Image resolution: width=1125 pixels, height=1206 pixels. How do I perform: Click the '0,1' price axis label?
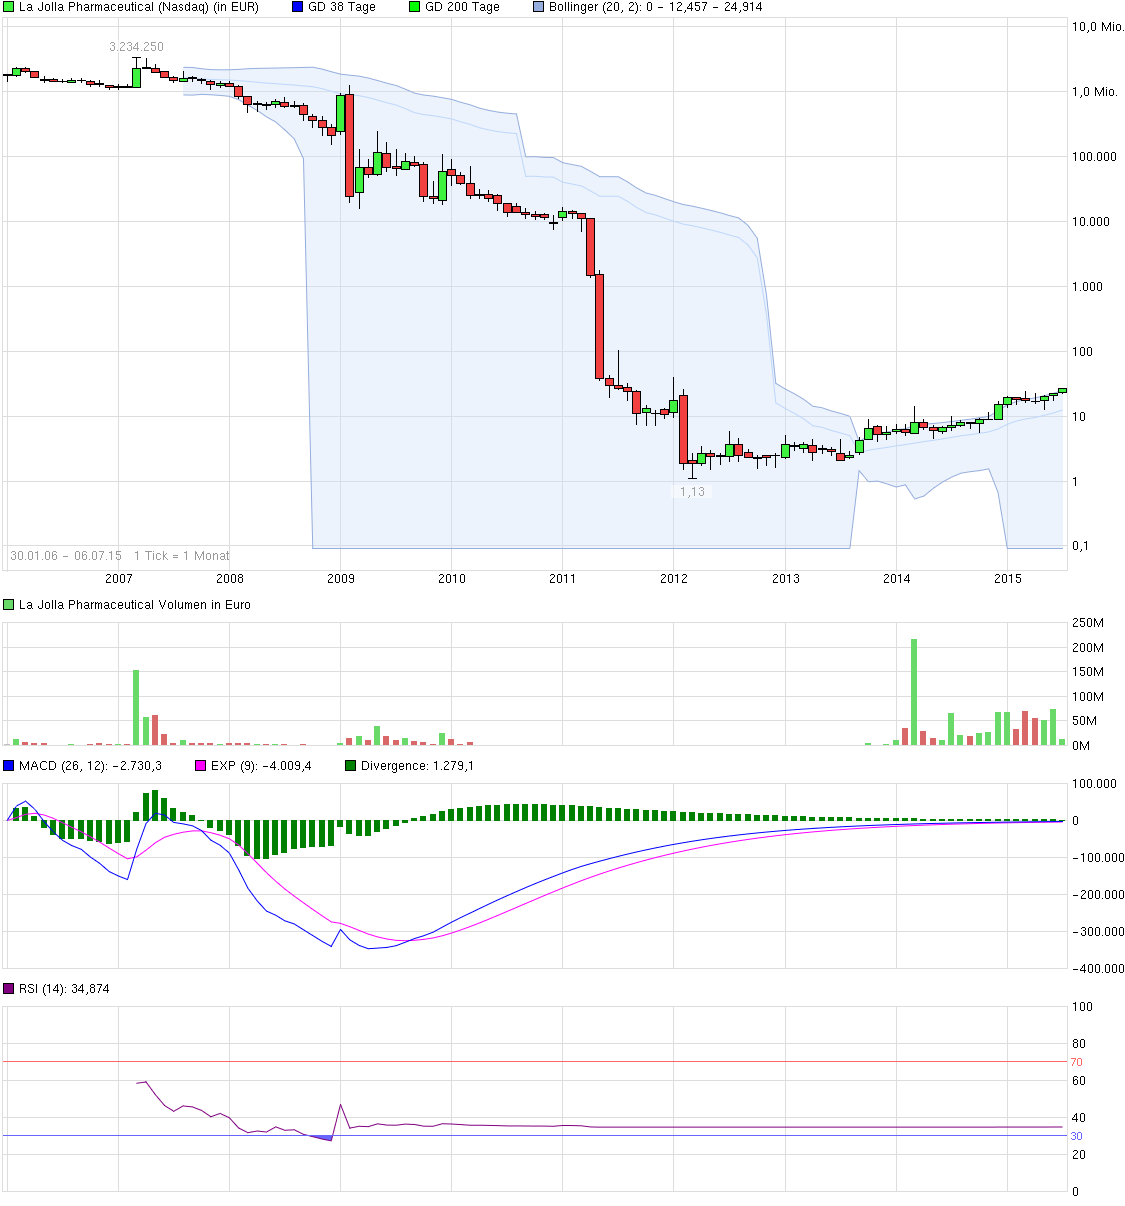click(x=1081, y=546)
